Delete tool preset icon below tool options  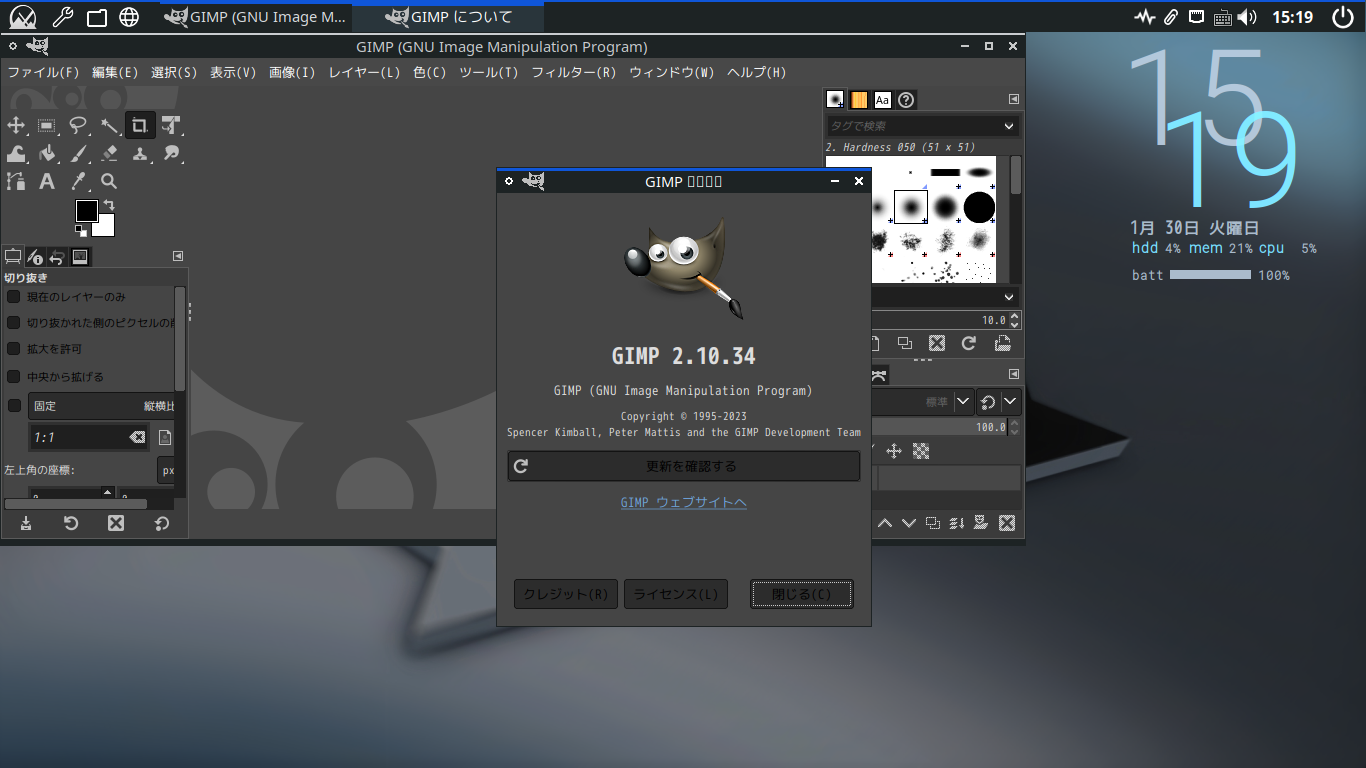tap(116, 523)
